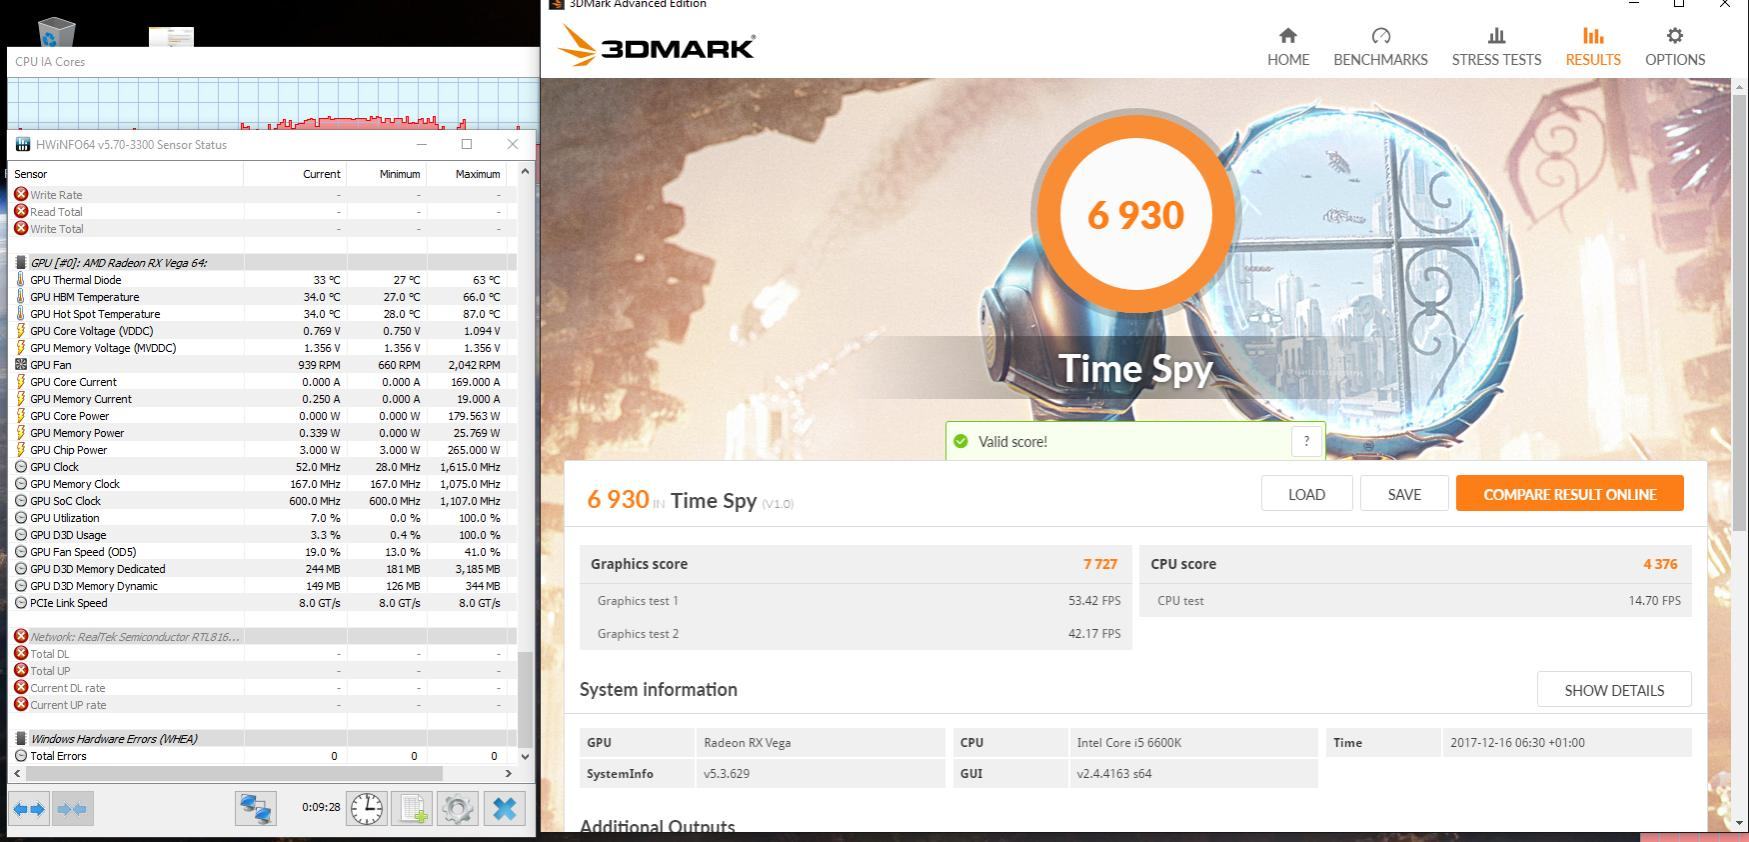
Task: Click Windows Hardware Errors (WHEA) header
Action: (x=263, y=739)
